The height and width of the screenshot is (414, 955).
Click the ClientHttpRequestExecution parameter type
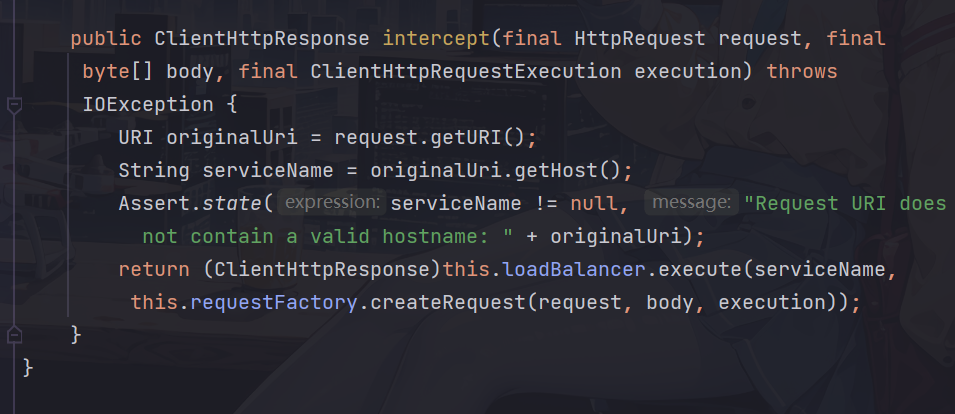click(466, 72)
